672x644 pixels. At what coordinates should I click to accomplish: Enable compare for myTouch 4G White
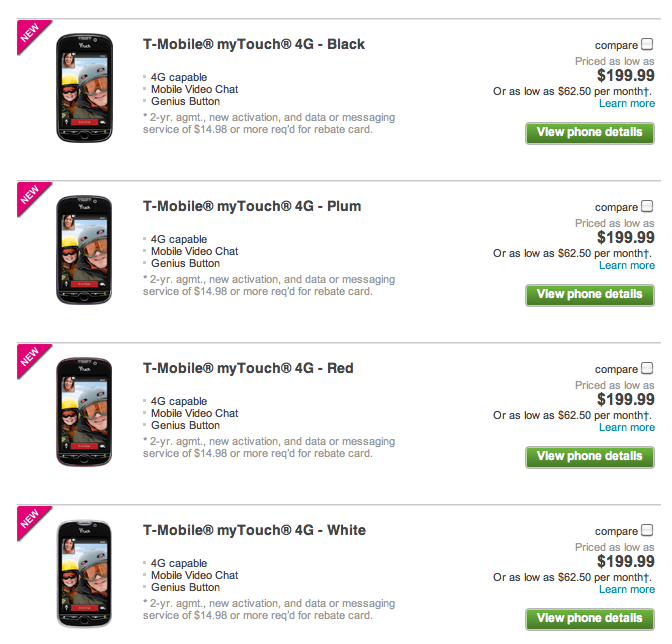pos(647,530)
